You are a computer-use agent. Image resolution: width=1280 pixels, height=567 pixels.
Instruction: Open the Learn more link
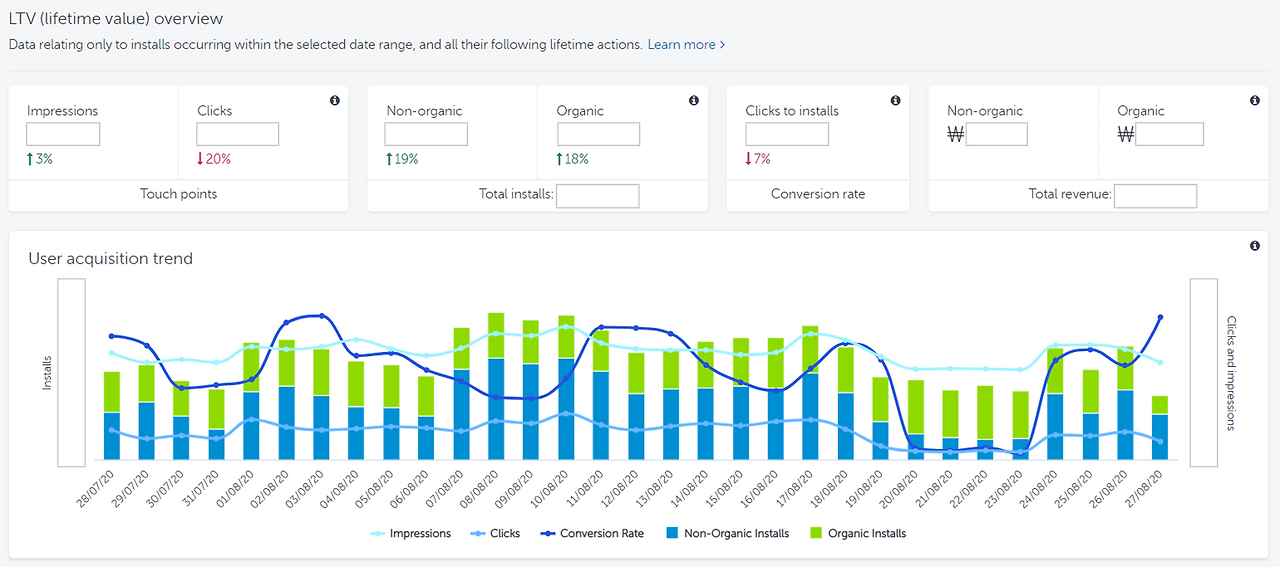(681, 45)
